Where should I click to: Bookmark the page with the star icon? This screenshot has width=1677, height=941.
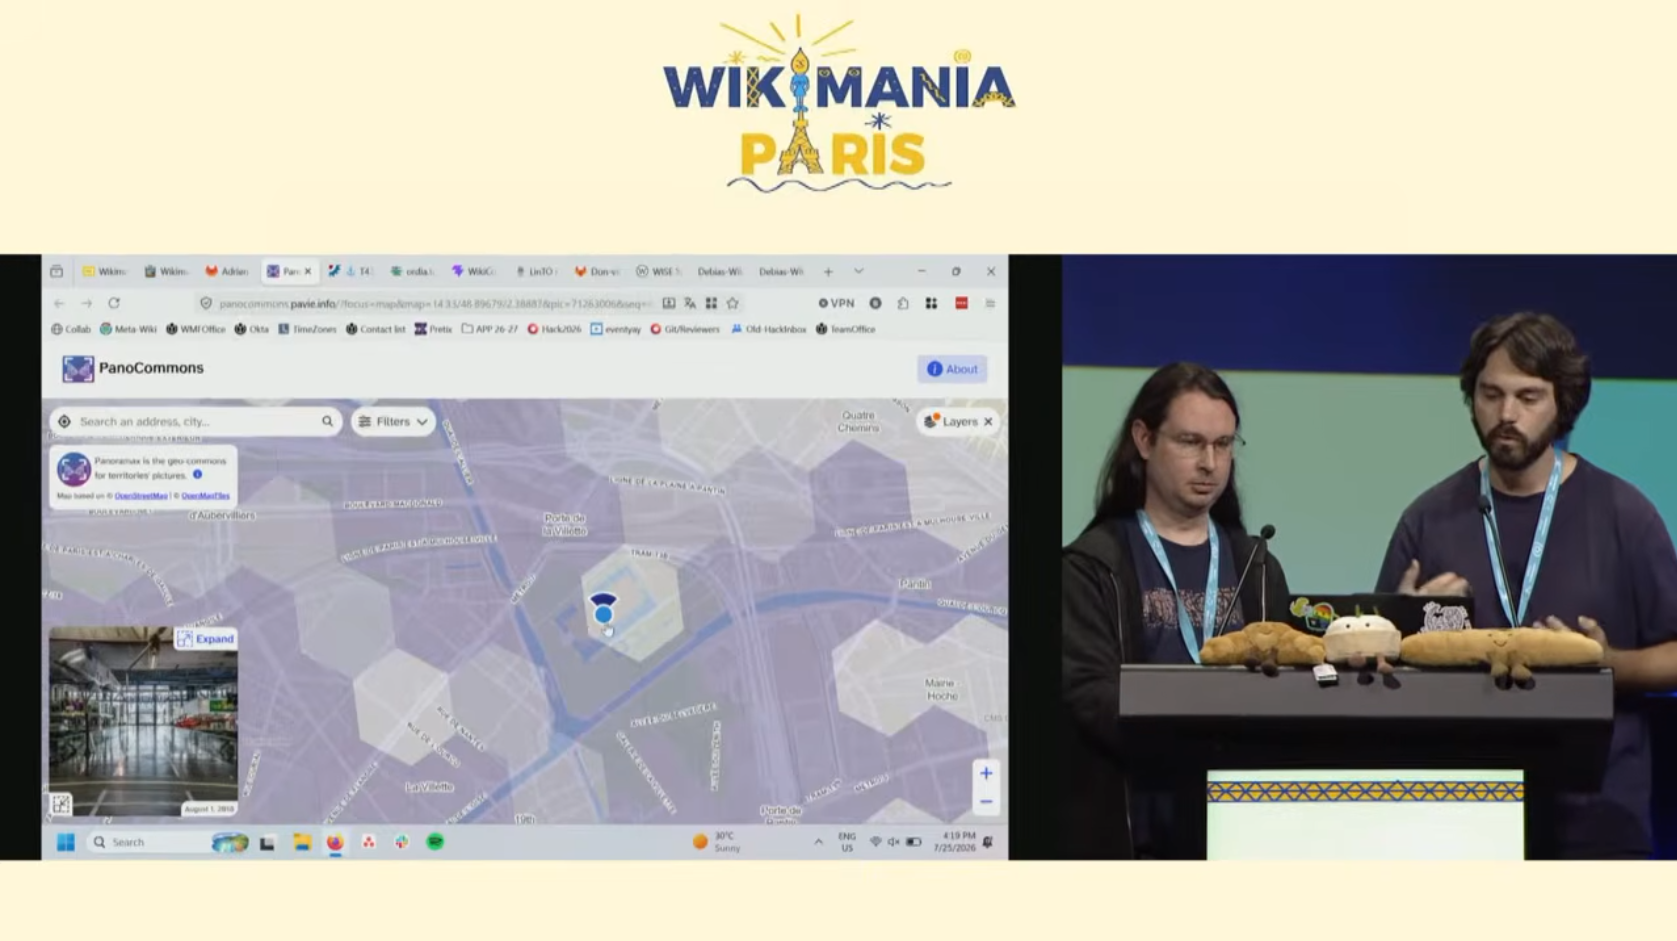point(733,303)
